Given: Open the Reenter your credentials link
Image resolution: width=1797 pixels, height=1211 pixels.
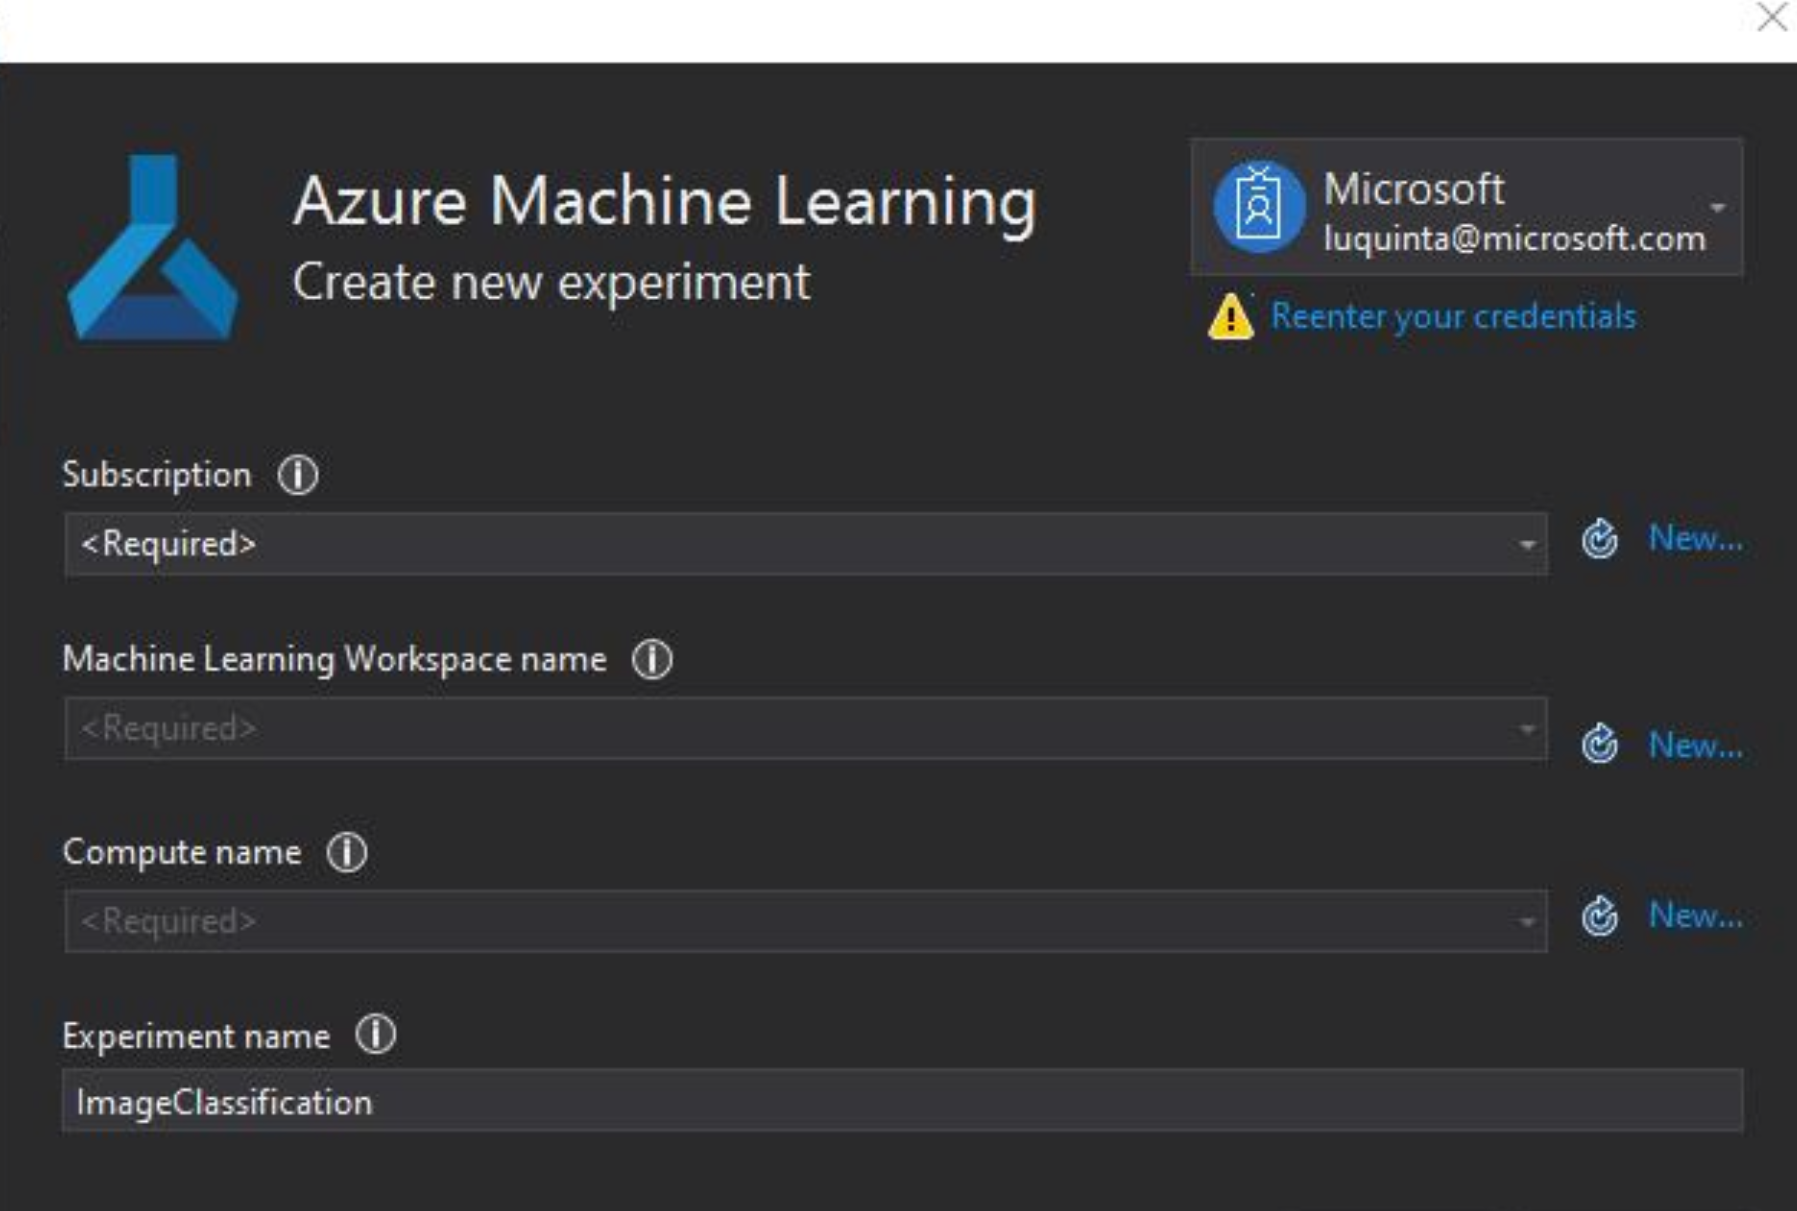Looking at the screenshot, I should [1452, 316].
